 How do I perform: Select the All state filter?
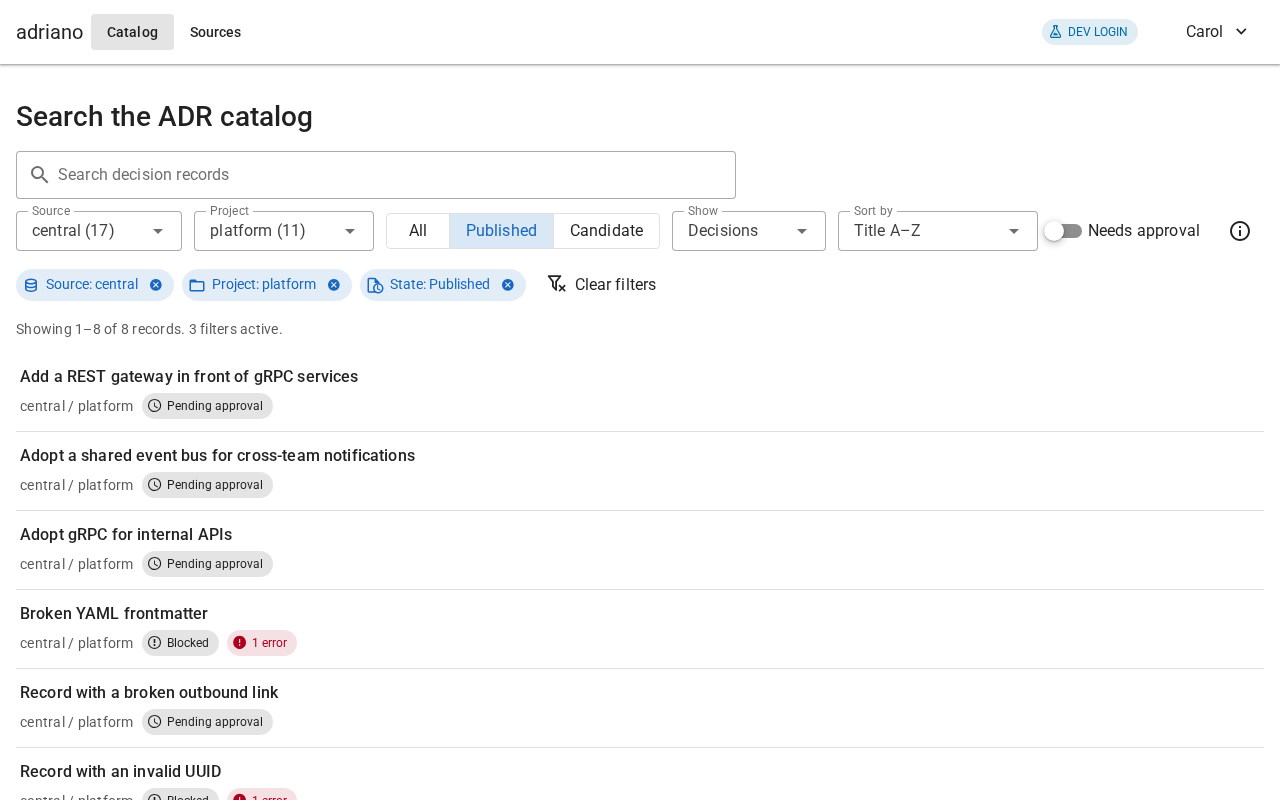click(418, 231)
